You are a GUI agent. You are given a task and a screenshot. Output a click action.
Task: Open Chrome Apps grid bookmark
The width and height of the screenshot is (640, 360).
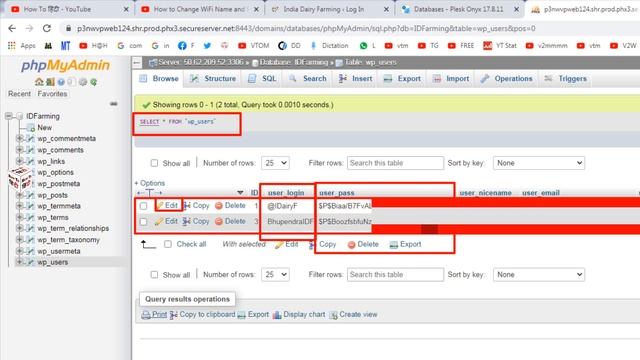[x=21, y=46]
